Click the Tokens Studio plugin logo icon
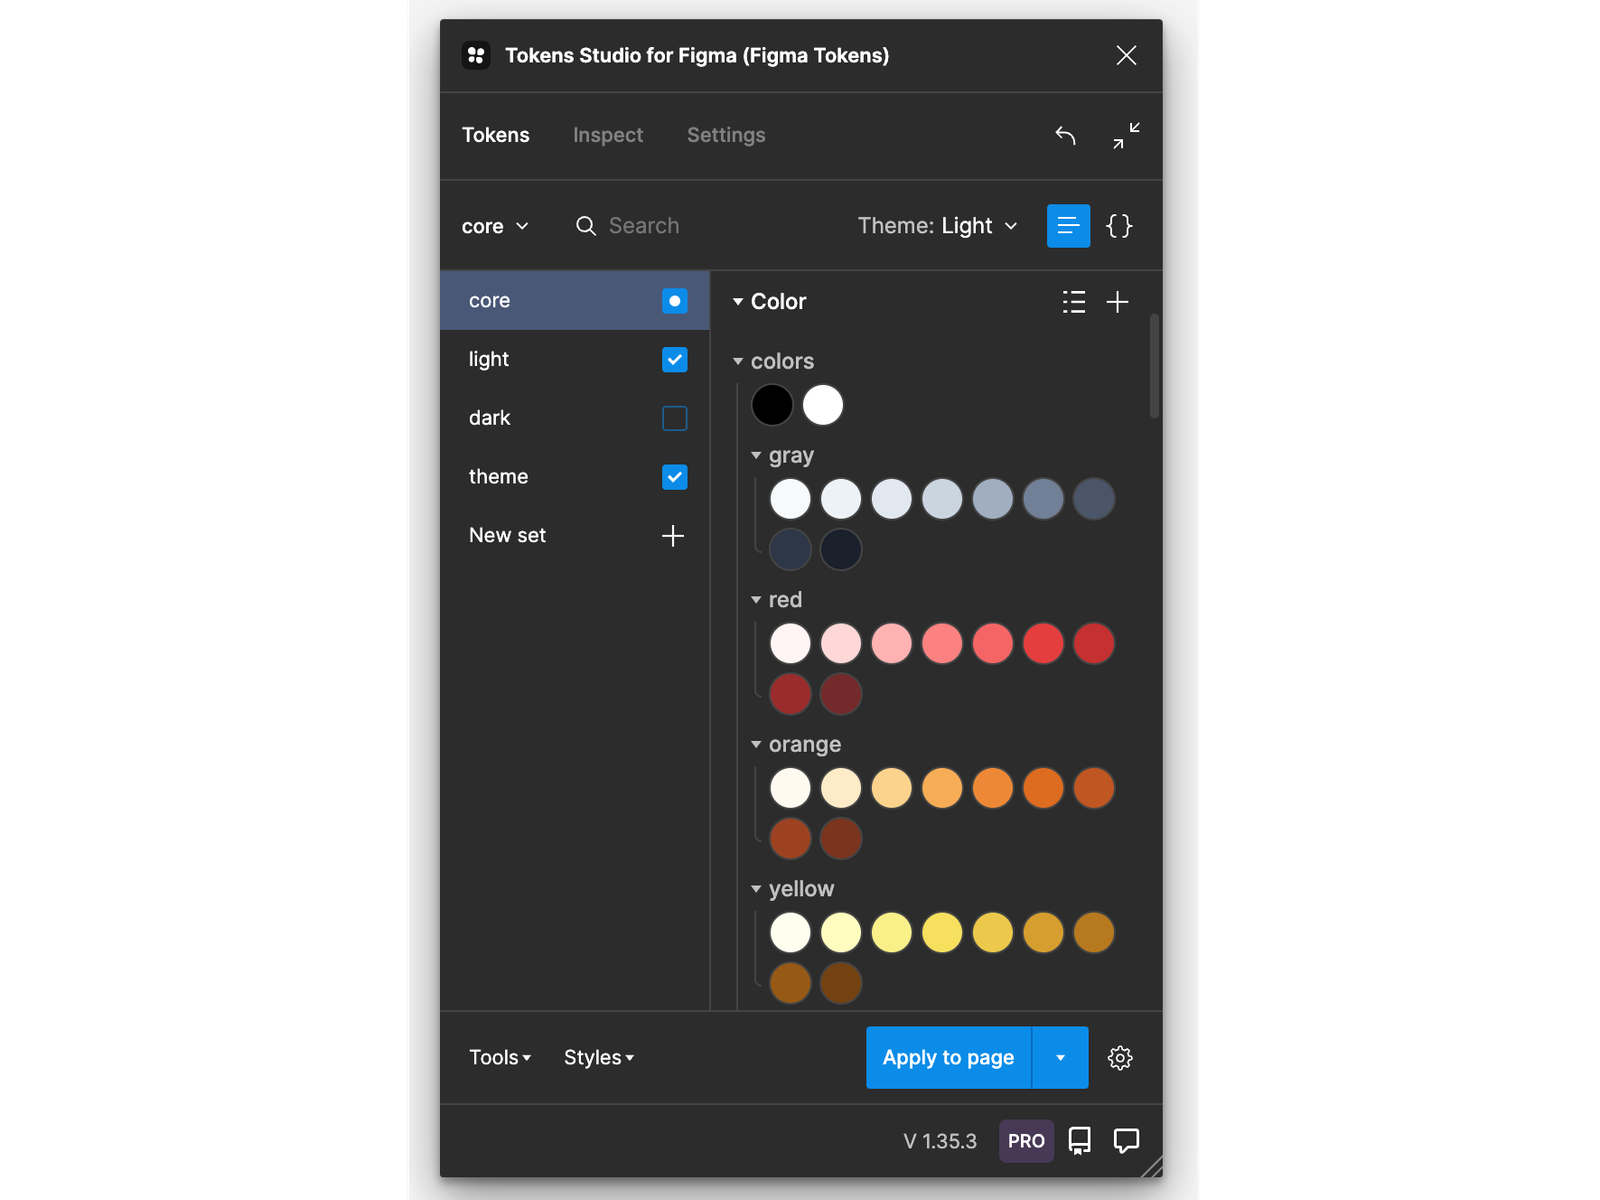The image size is (1600, 1200). tap(476, 55)
